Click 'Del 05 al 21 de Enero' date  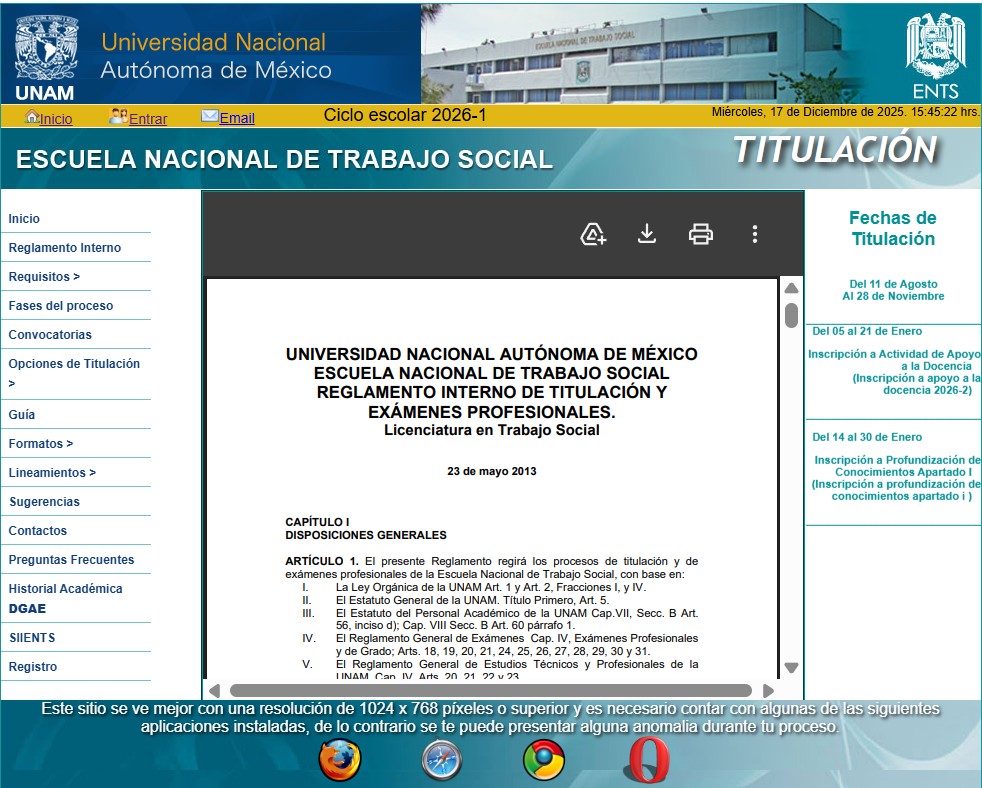867,331
